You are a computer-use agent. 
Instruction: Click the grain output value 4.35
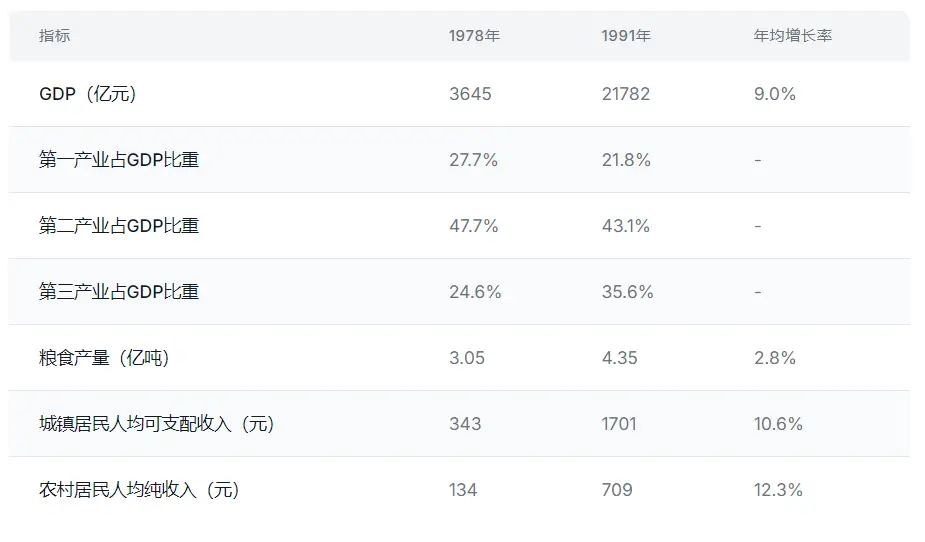point(620,358)
